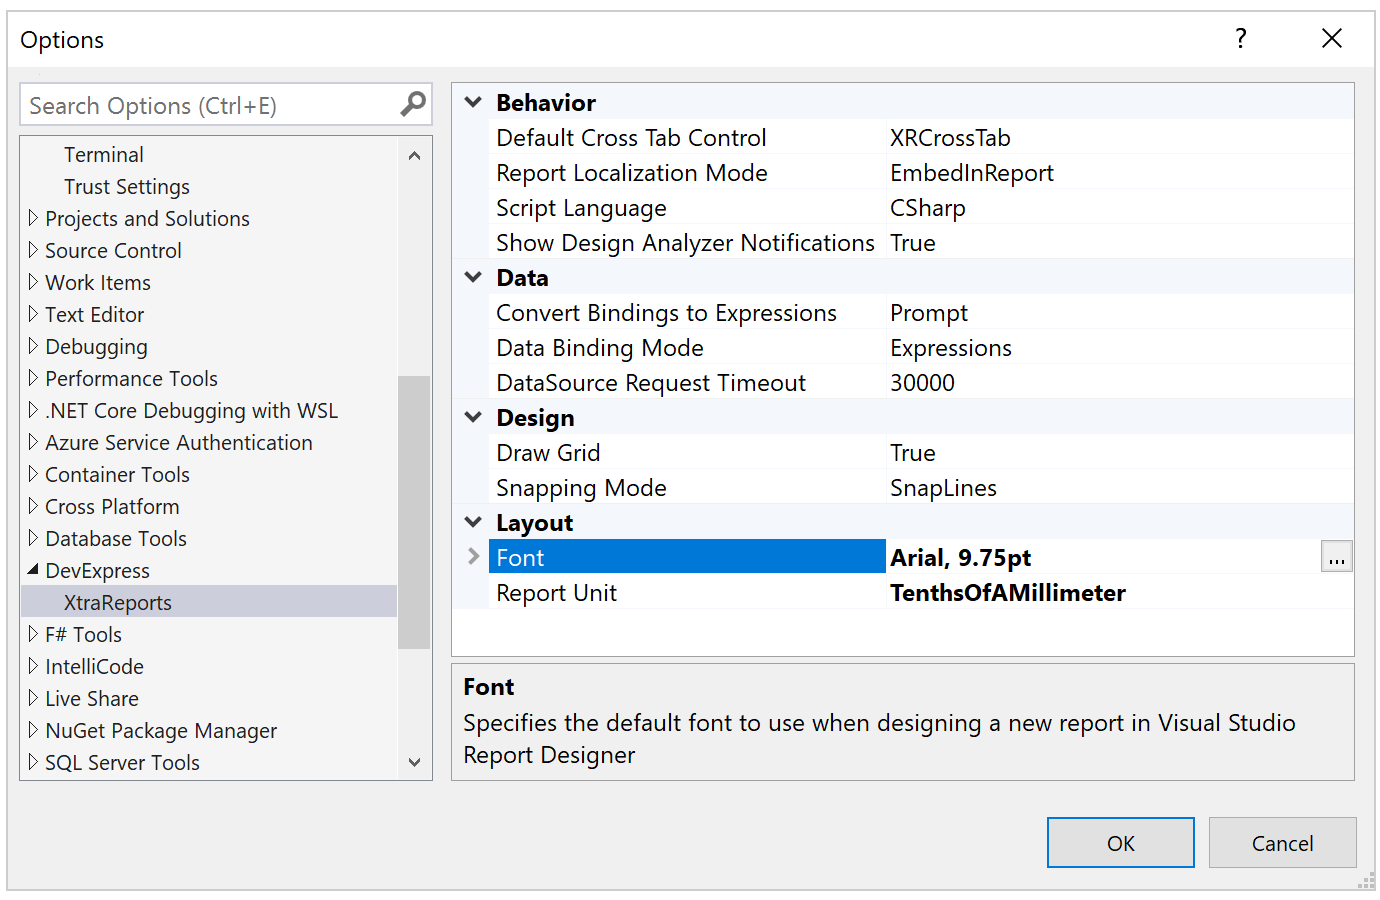Click the Help question mark icon

(x=1240, y=38)
